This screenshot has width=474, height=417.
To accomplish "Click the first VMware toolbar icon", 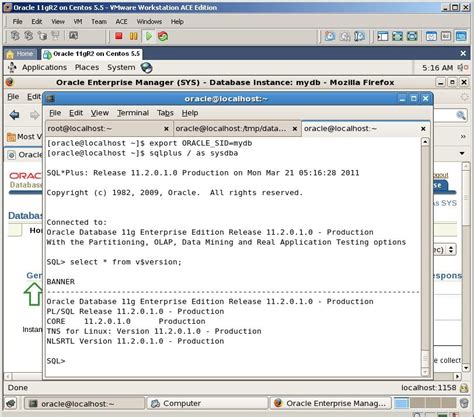I will 15,36.
